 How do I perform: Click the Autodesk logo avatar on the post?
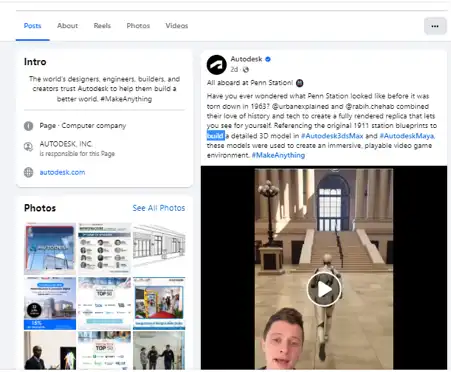click(x=217, y=65)
